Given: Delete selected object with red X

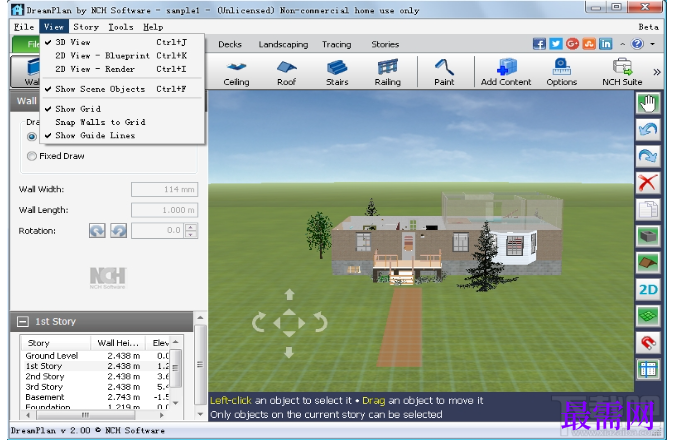Looking at the screenshot, I should coord(648,182).
